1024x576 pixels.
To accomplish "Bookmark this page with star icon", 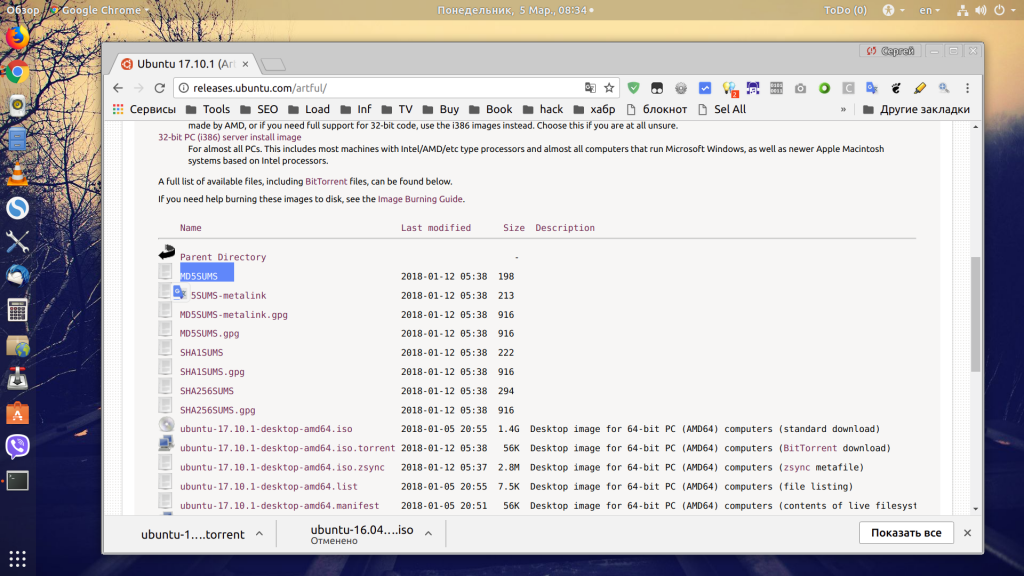I will [x=609, y=88].
